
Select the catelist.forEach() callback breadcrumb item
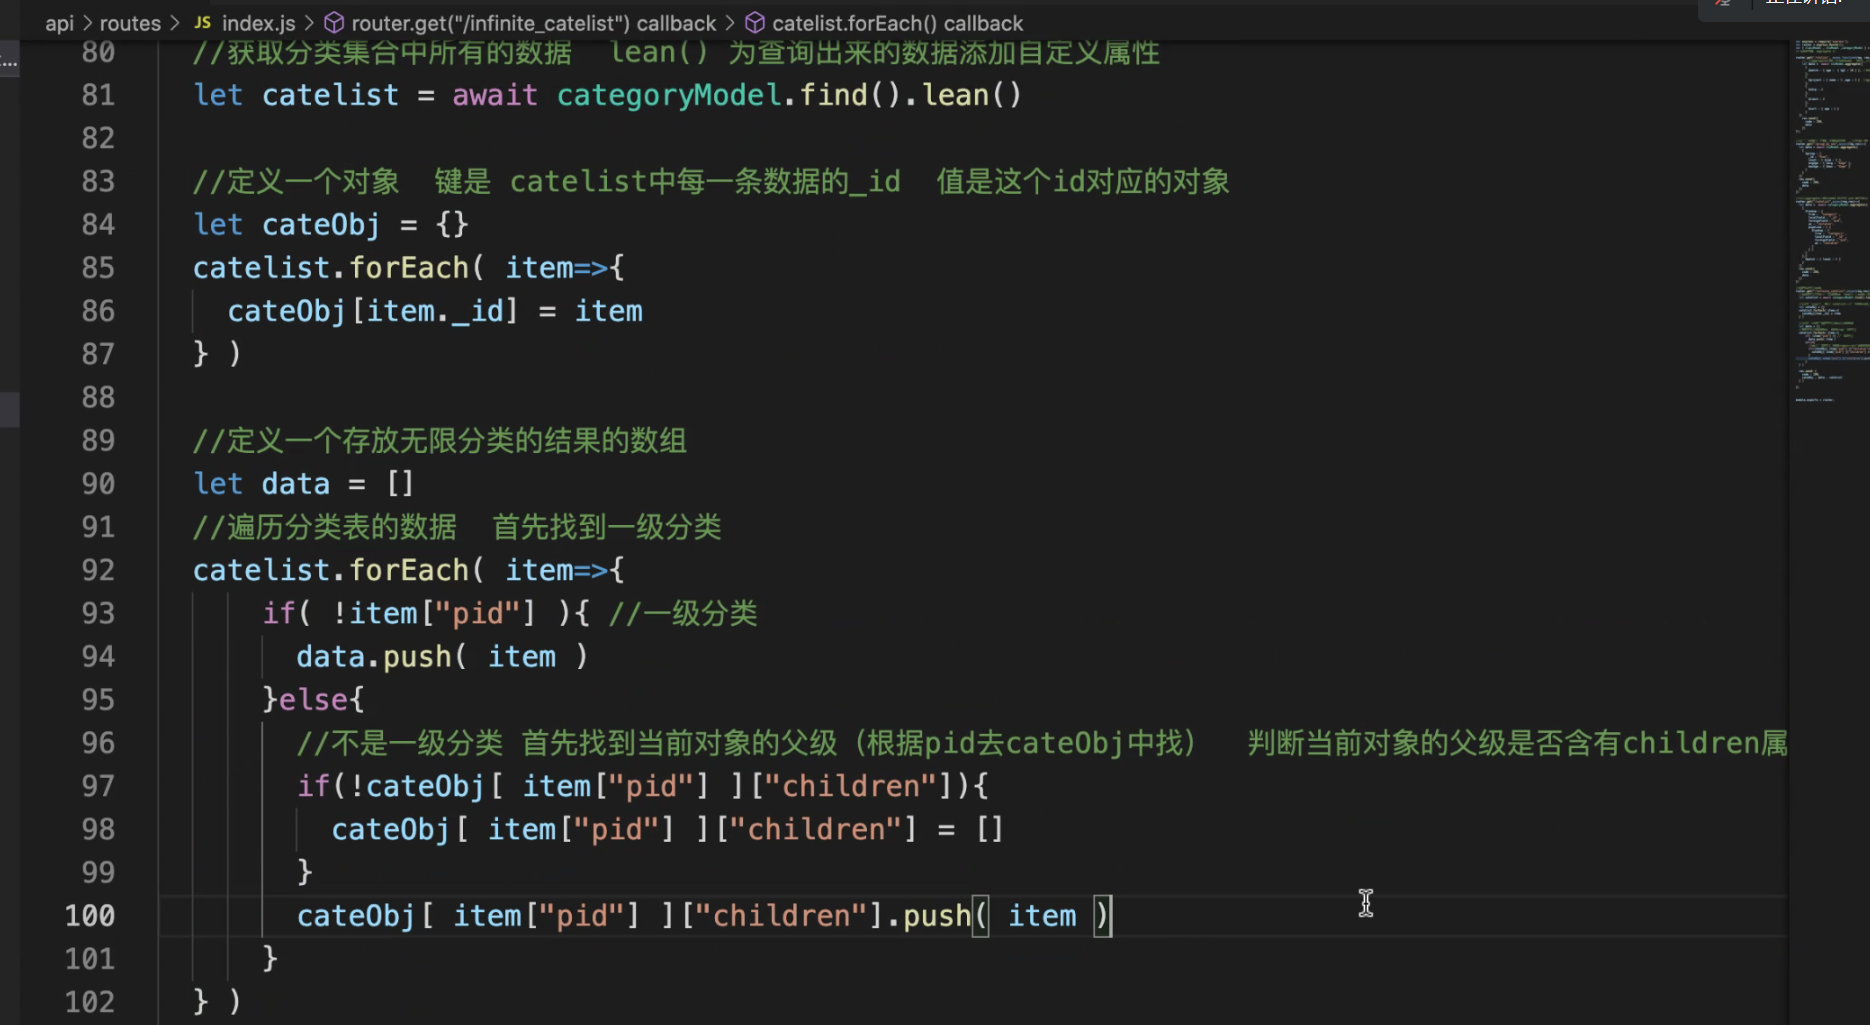tap(898, 22)
